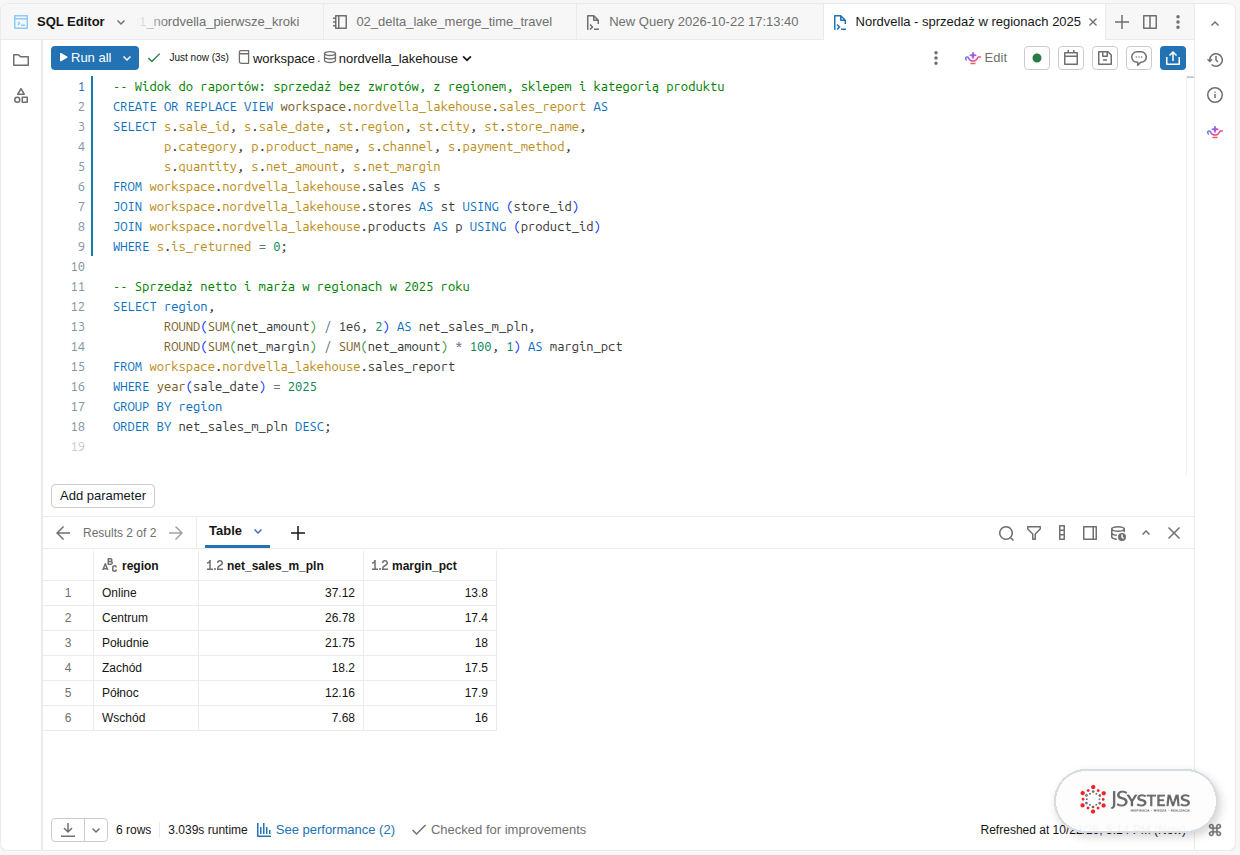Select the Table results tab
Screen dimensions: 1240x855
(x=225, y=531)
